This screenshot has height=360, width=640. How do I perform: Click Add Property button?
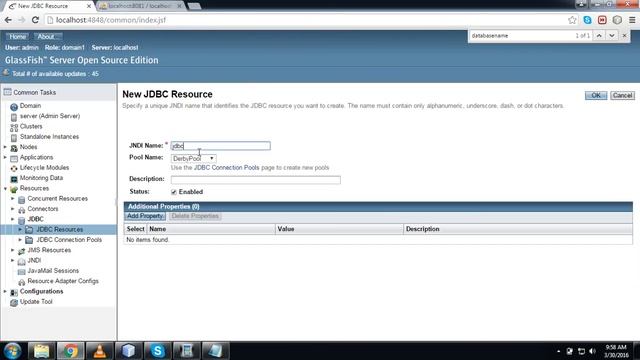pos(145,216)
